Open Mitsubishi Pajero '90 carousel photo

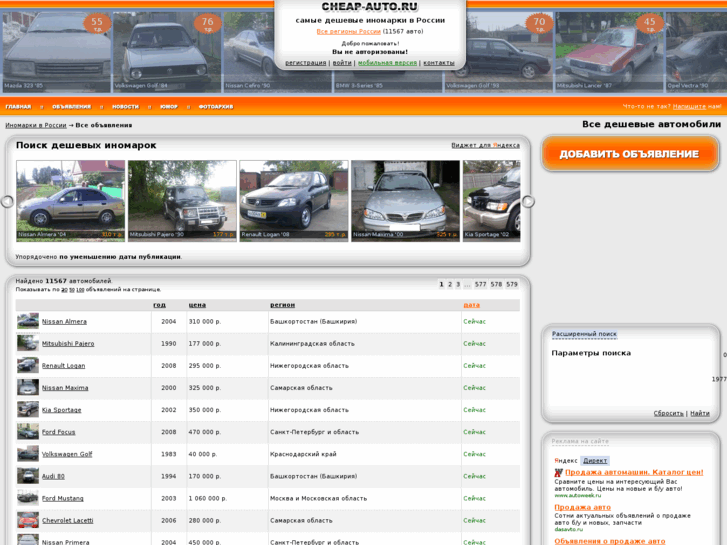coord(182,201)
